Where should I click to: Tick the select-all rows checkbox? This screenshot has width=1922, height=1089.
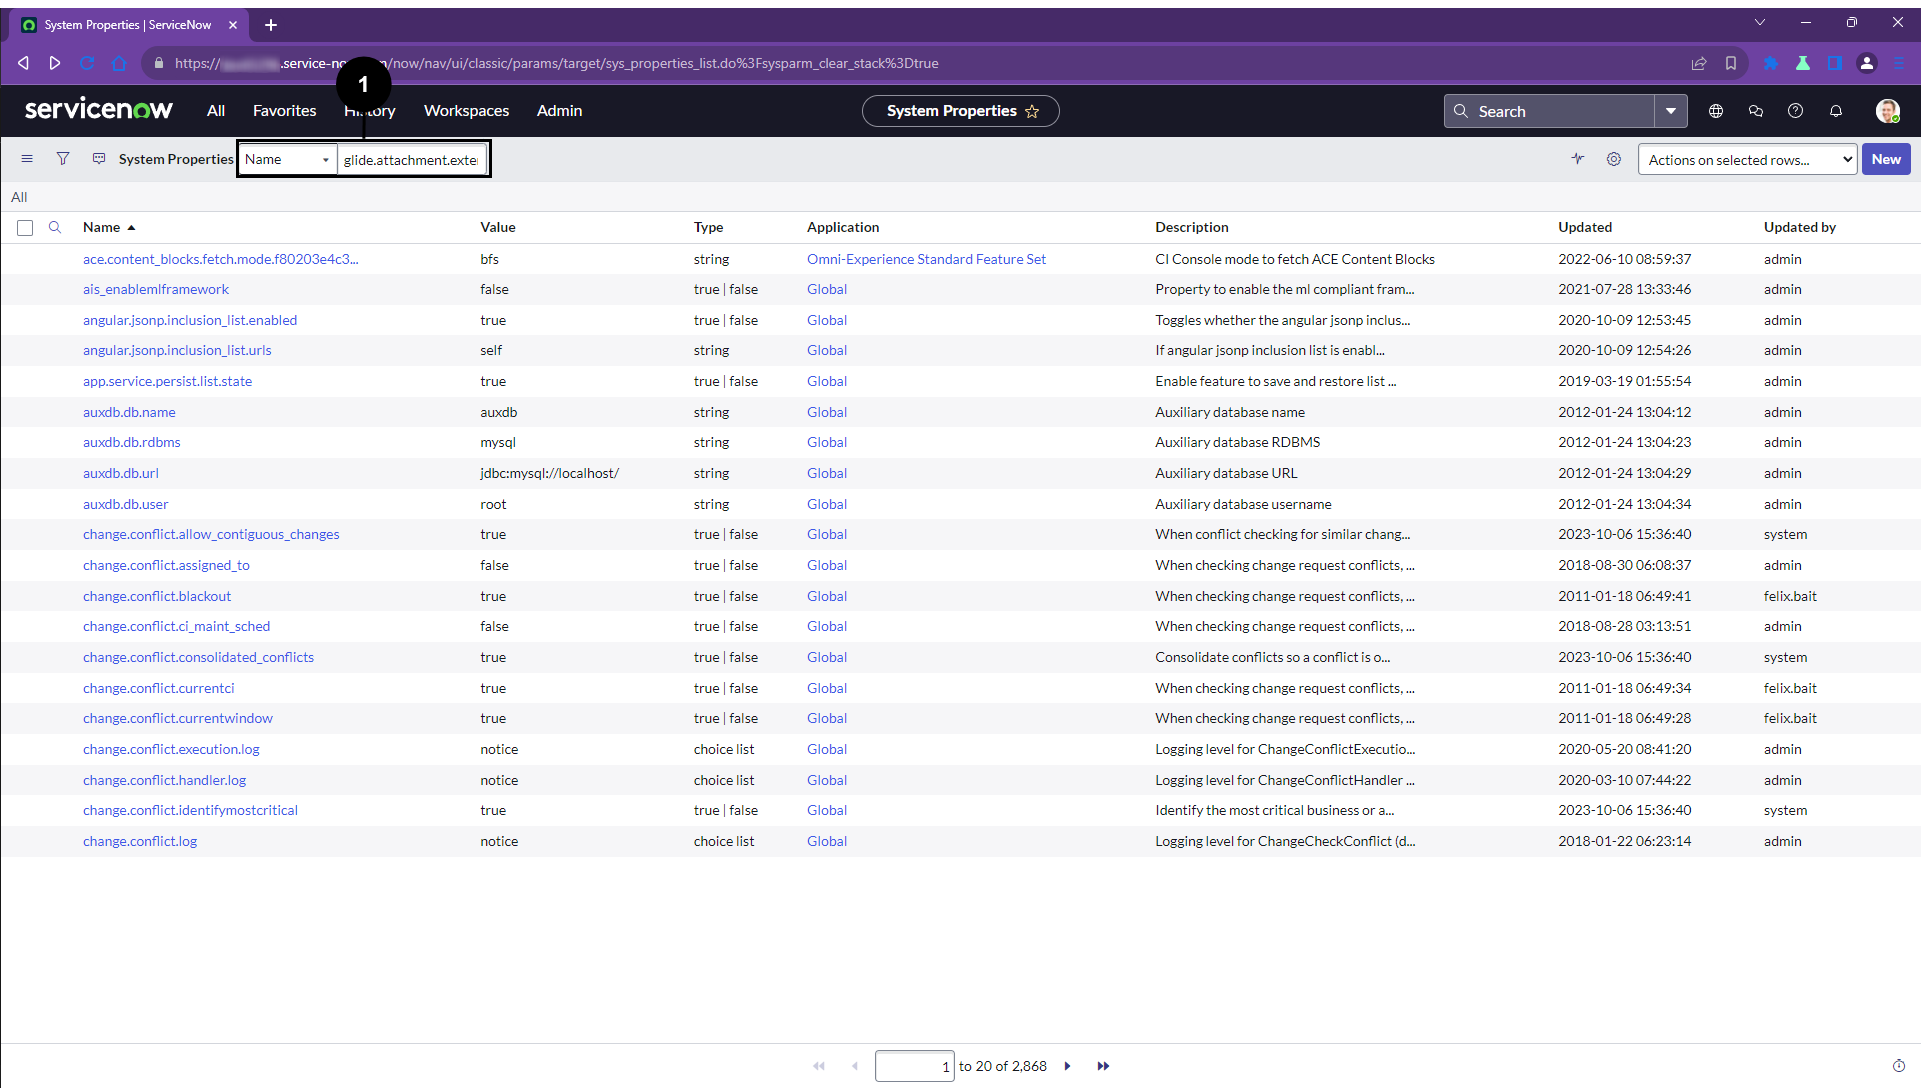(25, 228)
